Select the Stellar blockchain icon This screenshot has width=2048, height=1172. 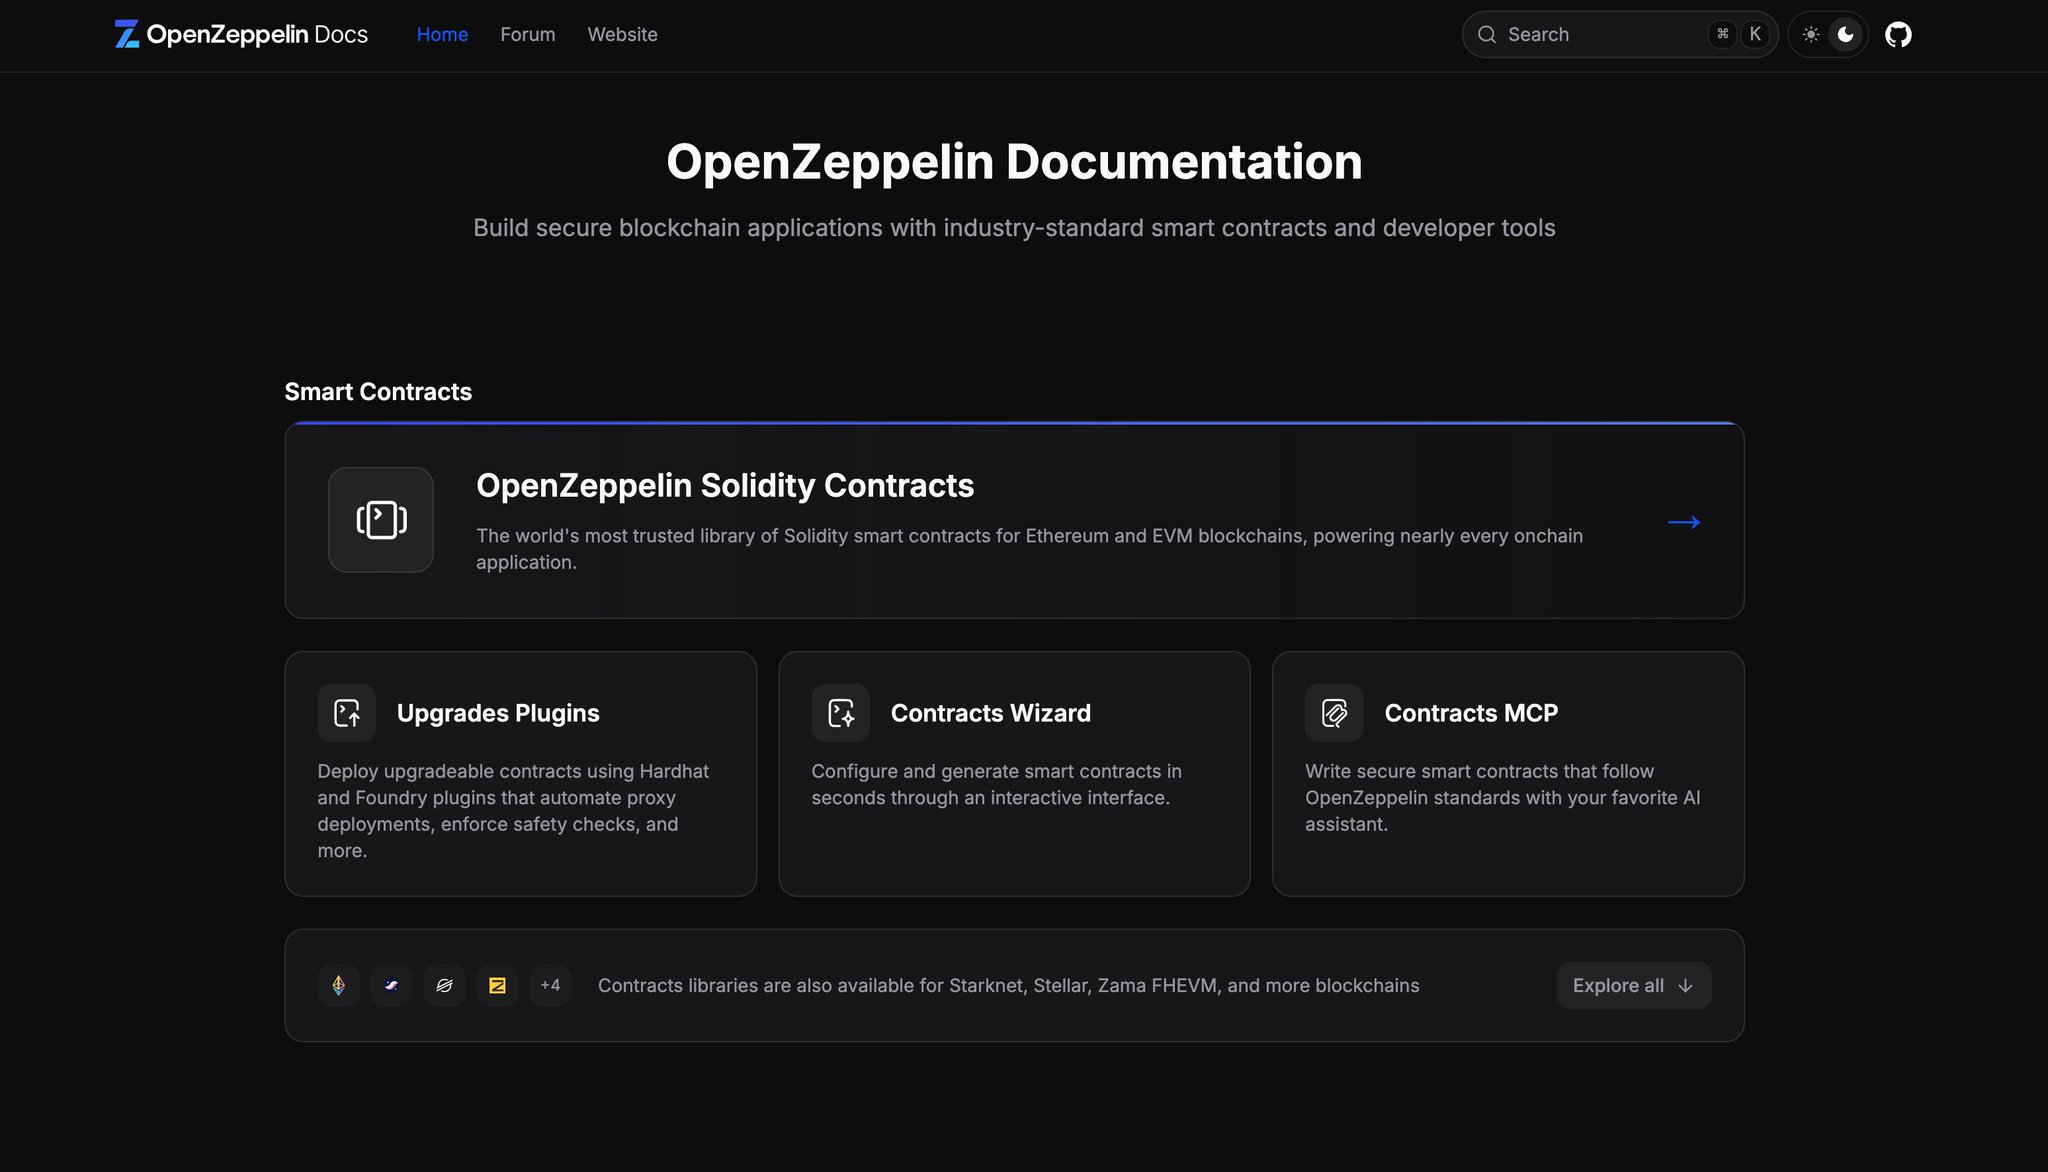tap(444, 985)
